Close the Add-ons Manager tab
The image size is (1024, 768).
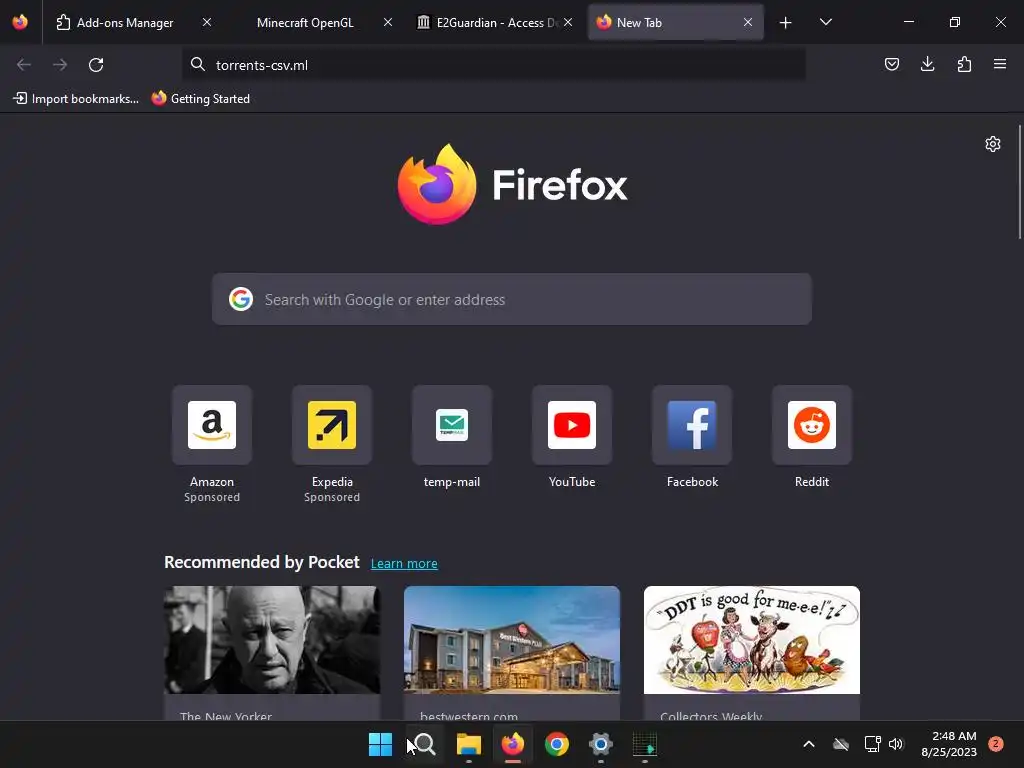pos(206,22)
